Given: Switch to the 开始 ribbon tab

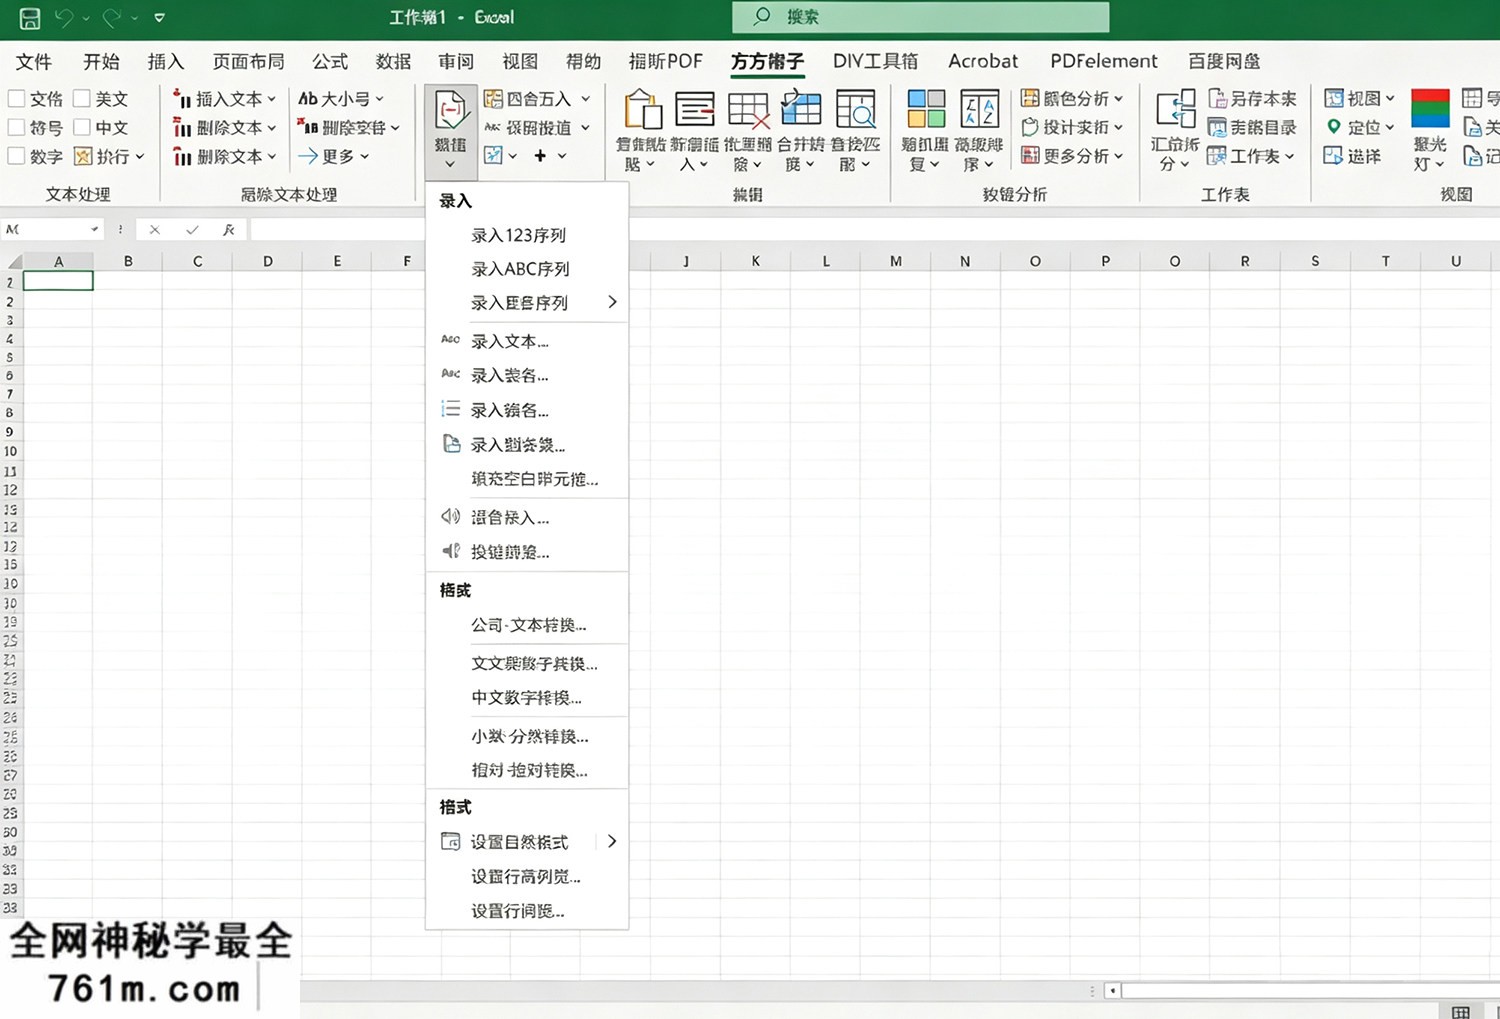Looking at the screenshot, I should click(x=101, y=61).
